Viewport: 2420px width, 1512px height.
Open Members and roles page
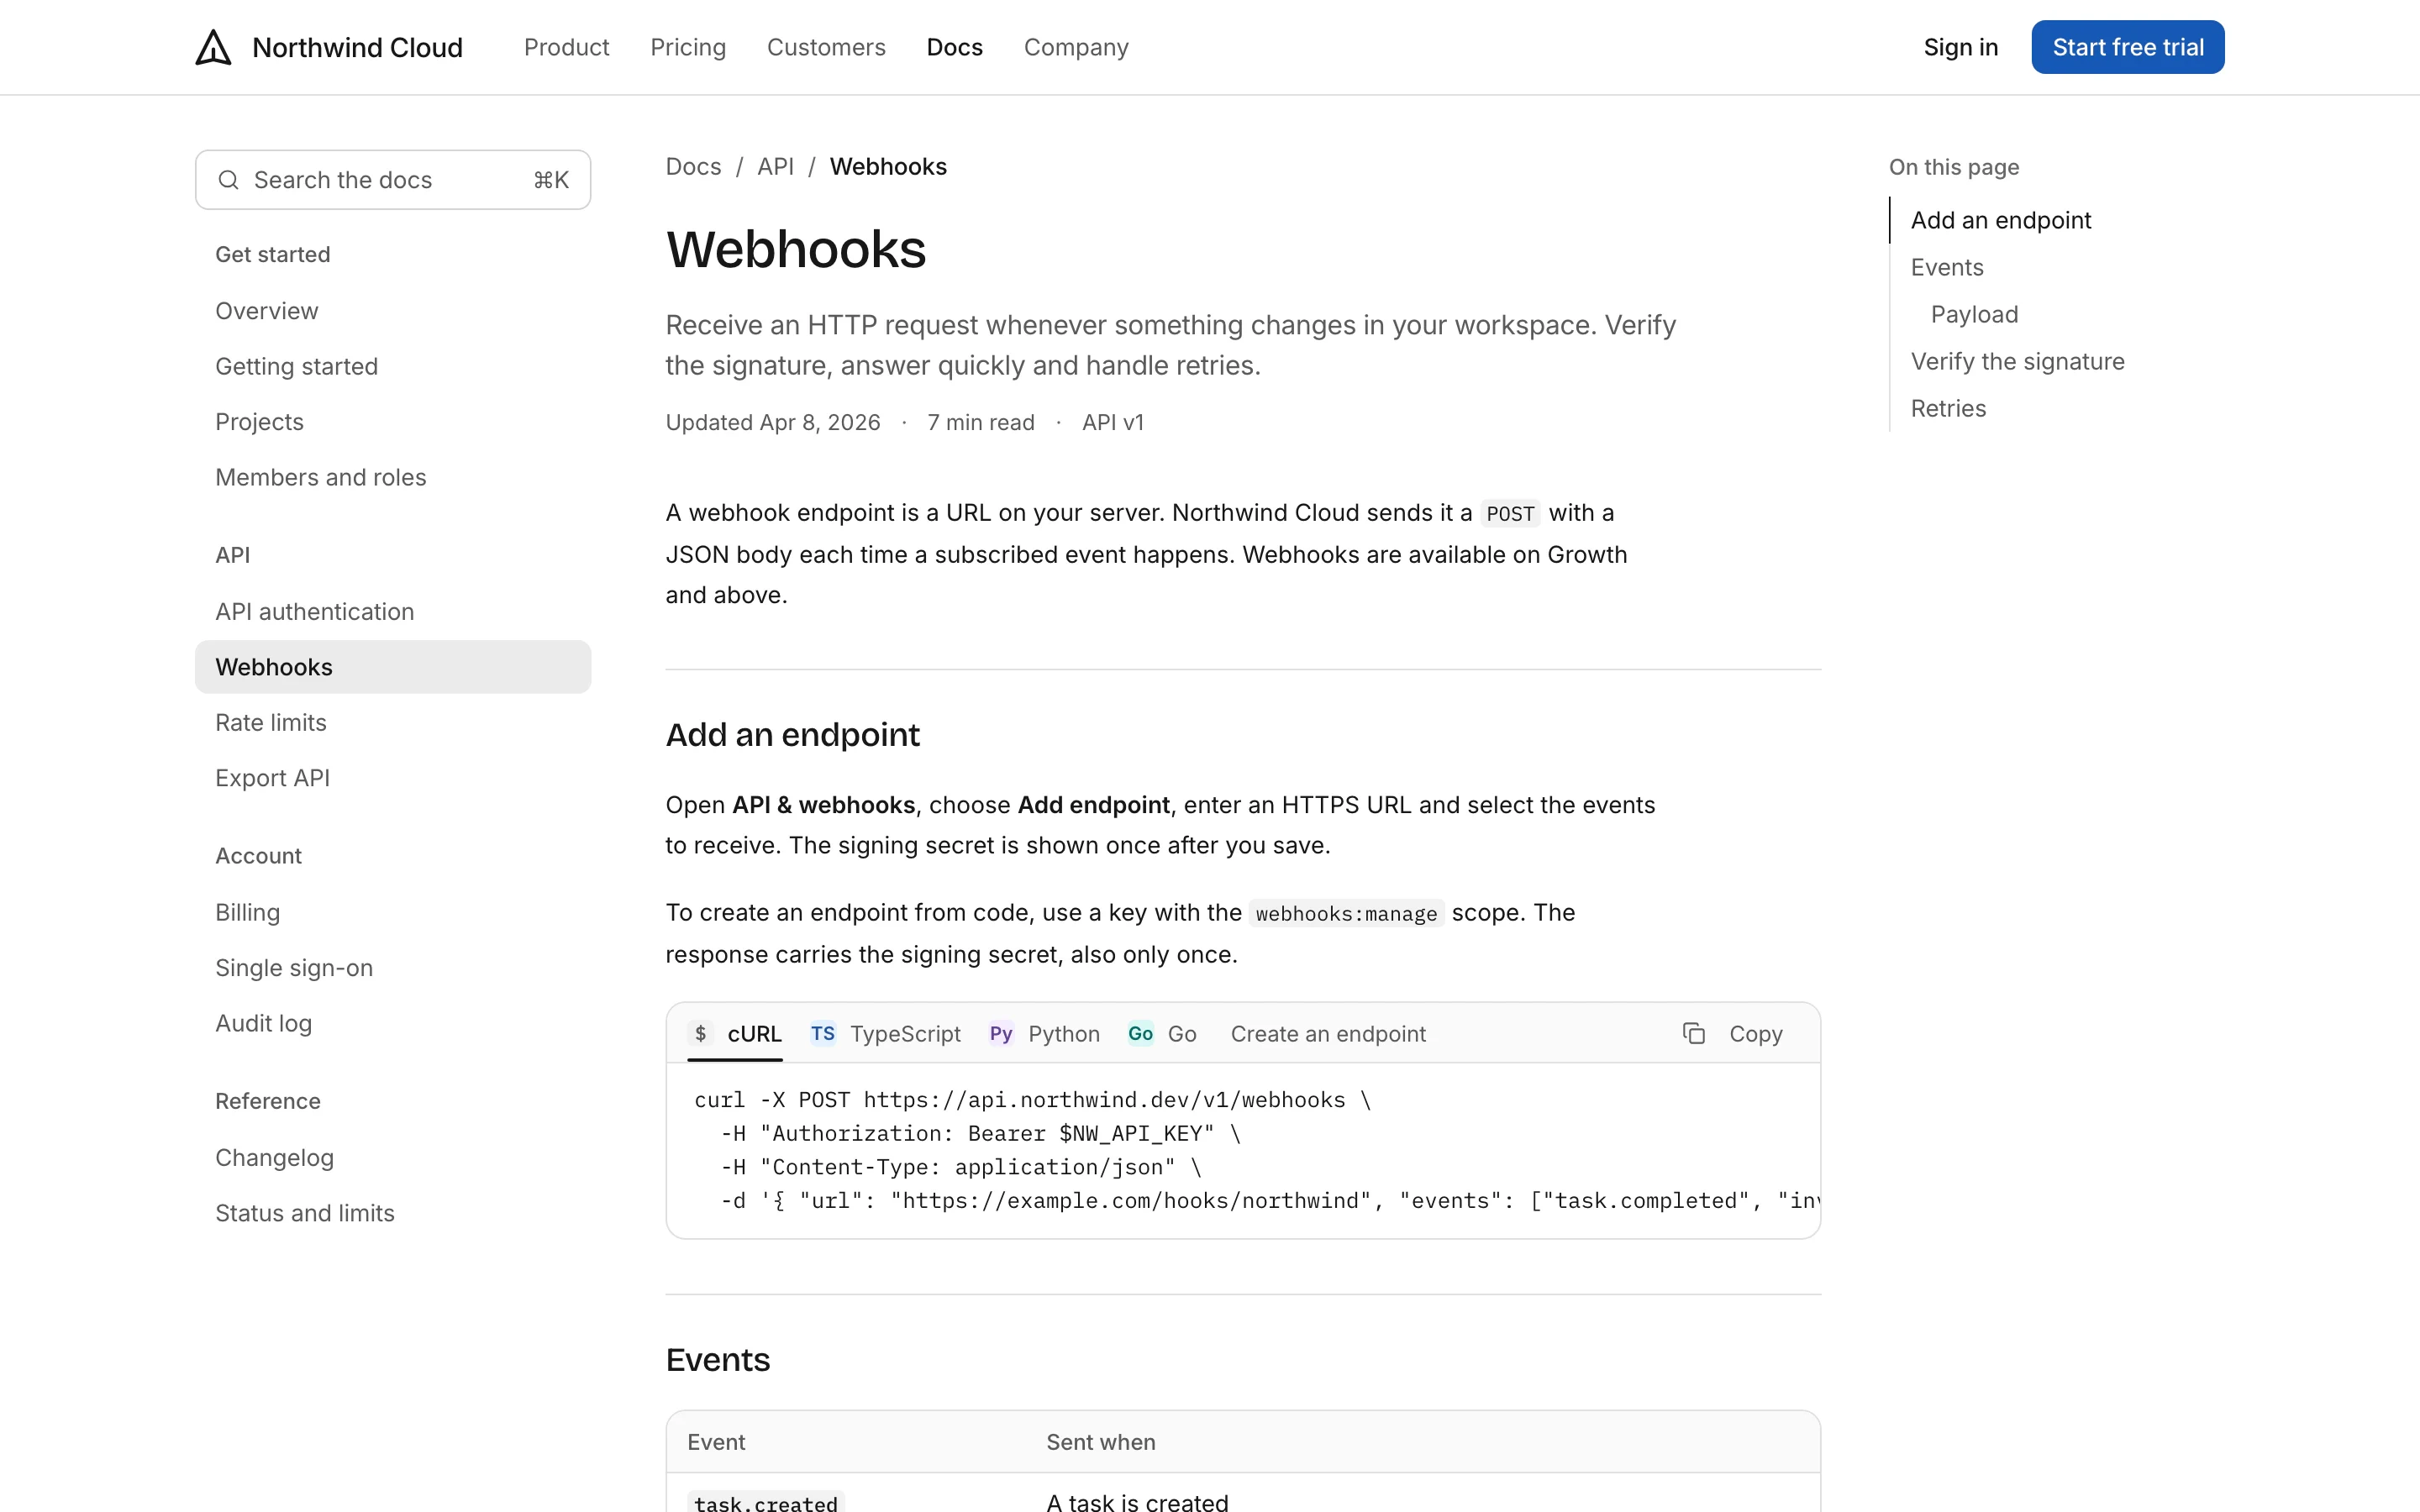[393, 477]
